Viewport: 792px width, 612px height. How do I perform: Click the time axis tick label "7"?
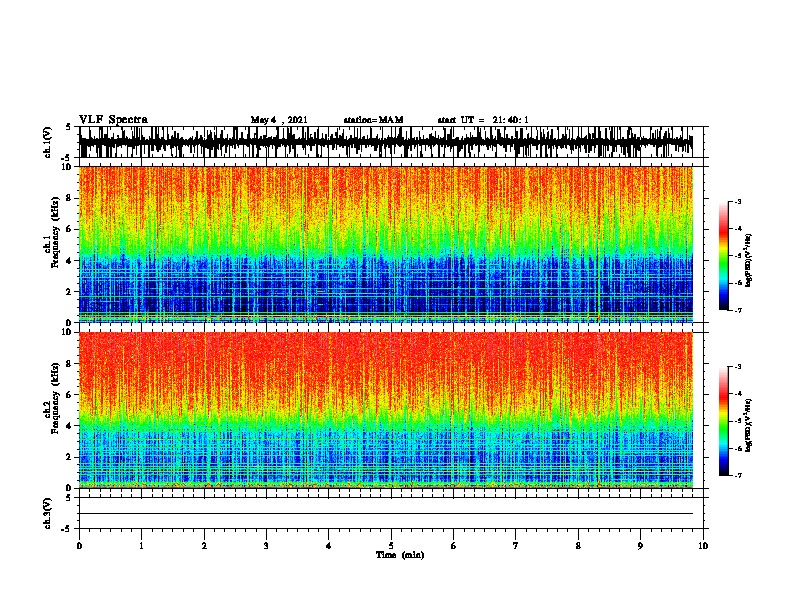[516, 545]
